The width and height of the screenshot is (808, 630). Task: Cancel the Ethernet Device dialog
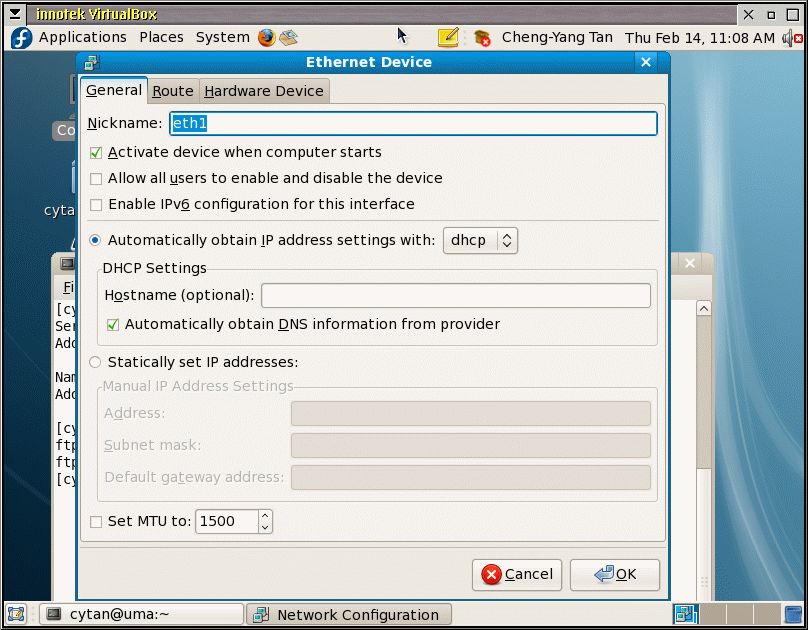[x=517, y=574]
